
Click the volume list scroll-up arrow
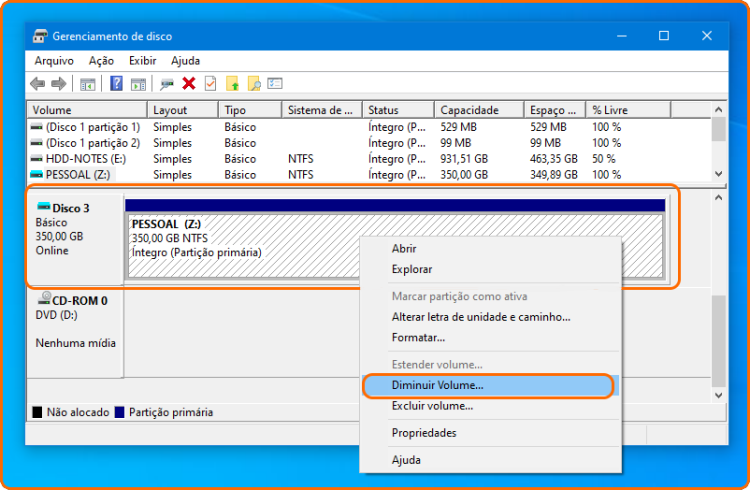pos(718,110)
